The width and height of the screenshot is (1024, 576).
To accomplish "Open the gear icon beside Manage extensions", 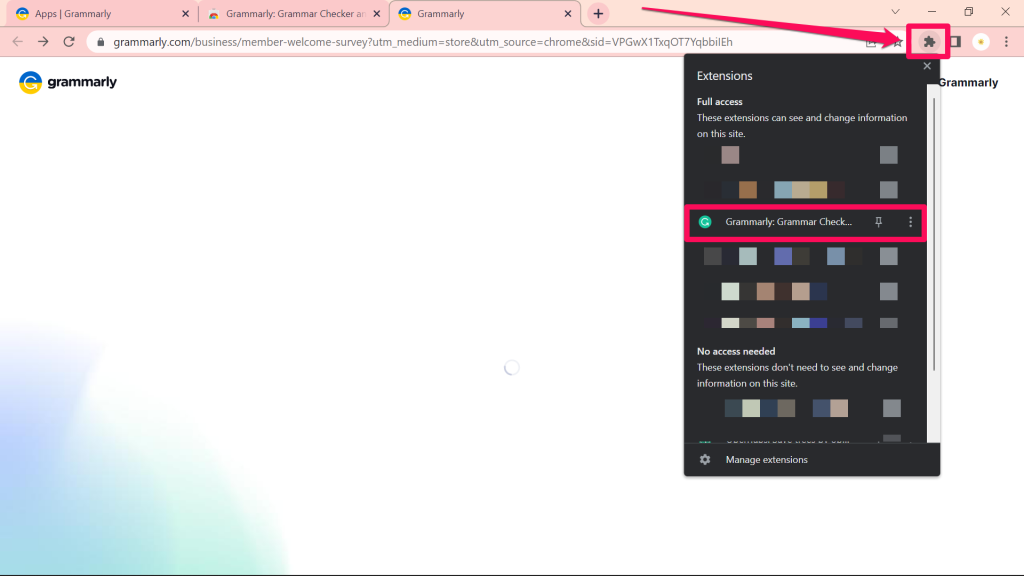I will click(704, 459).
